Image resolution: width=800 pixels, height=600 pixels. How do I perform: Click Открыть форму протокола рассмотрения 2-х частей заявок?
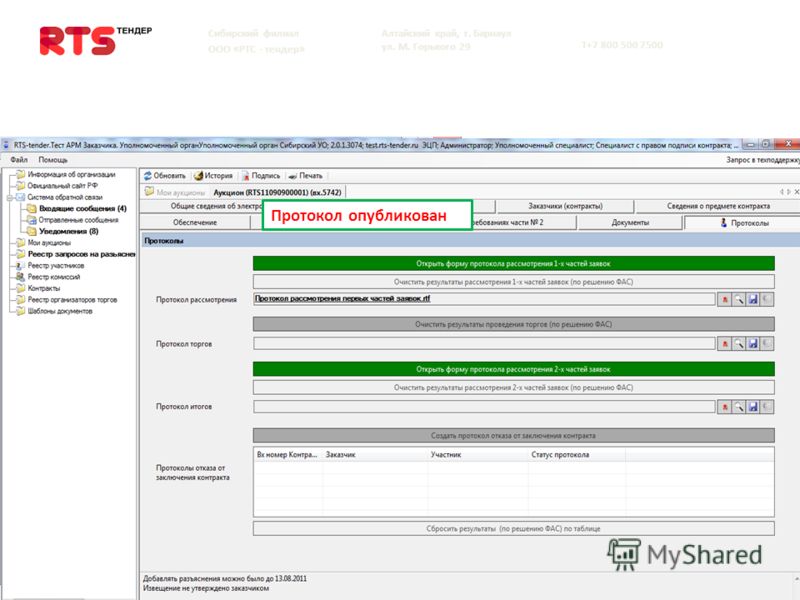pyautogui.click(x=514, y=369)
